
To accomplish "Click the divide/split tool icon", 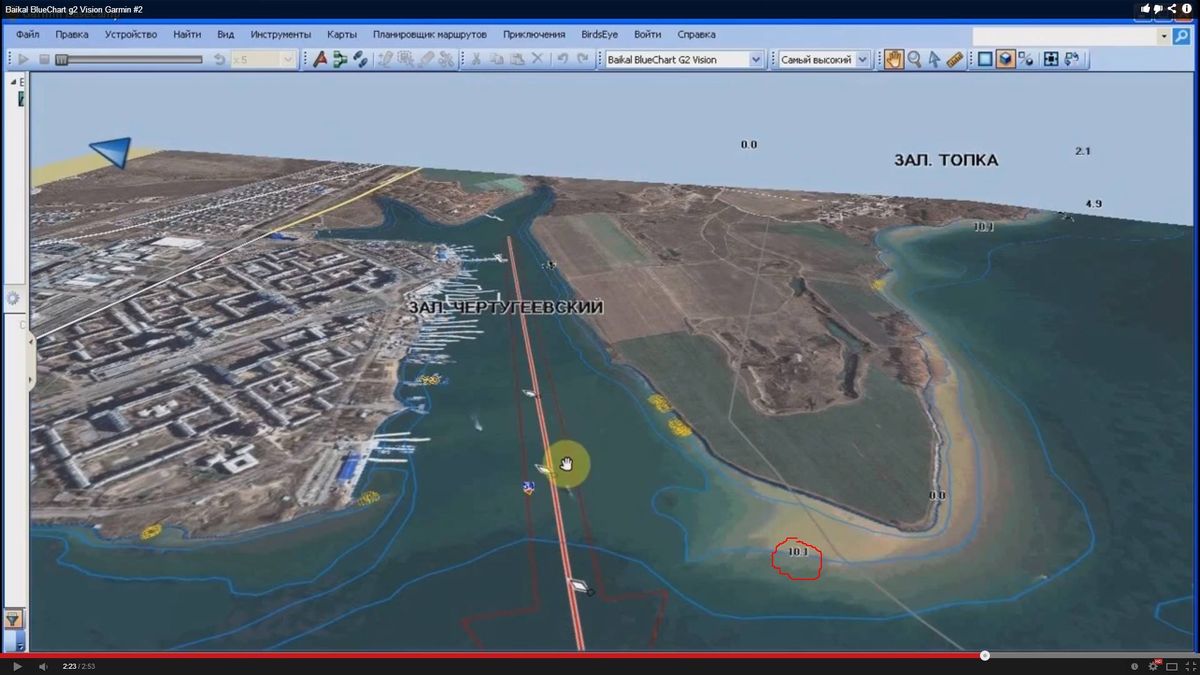I will click(445, 60).
